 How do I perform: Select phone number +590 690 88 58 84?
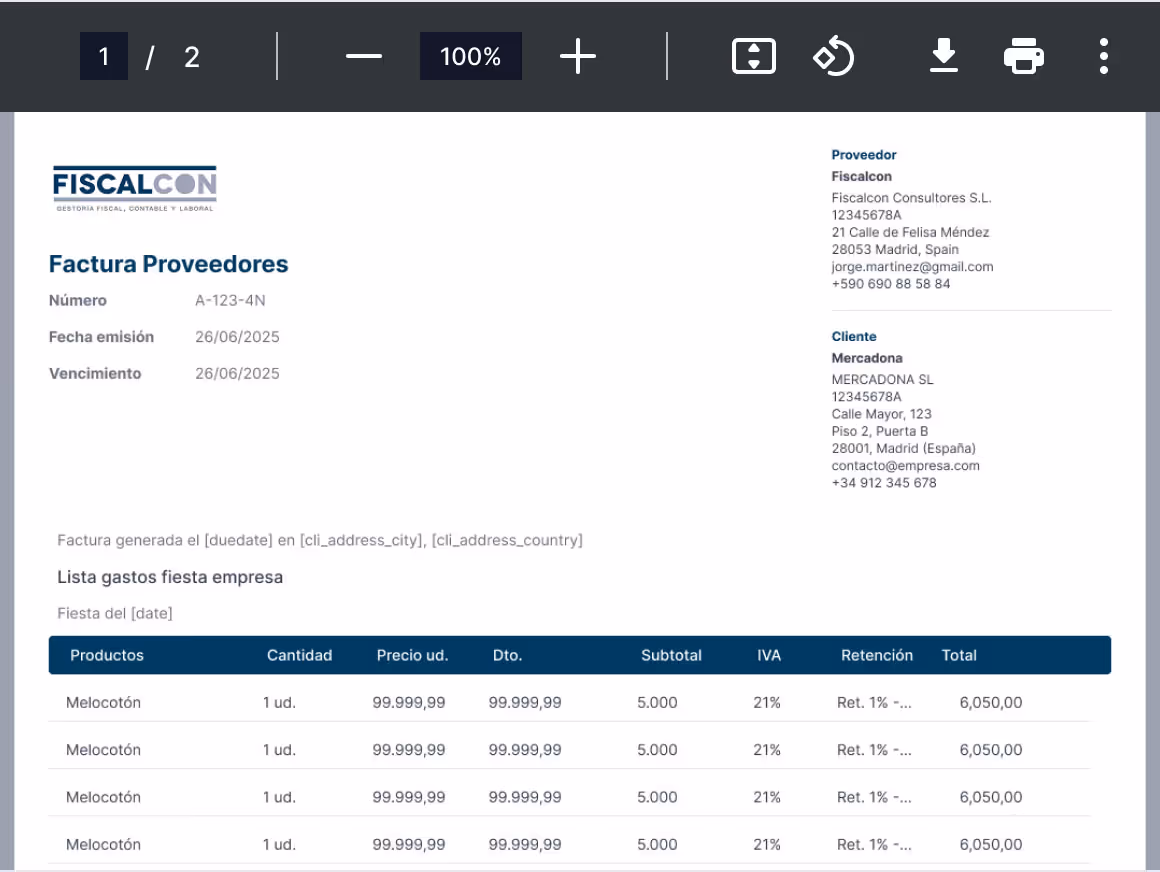tap(891, 283)
